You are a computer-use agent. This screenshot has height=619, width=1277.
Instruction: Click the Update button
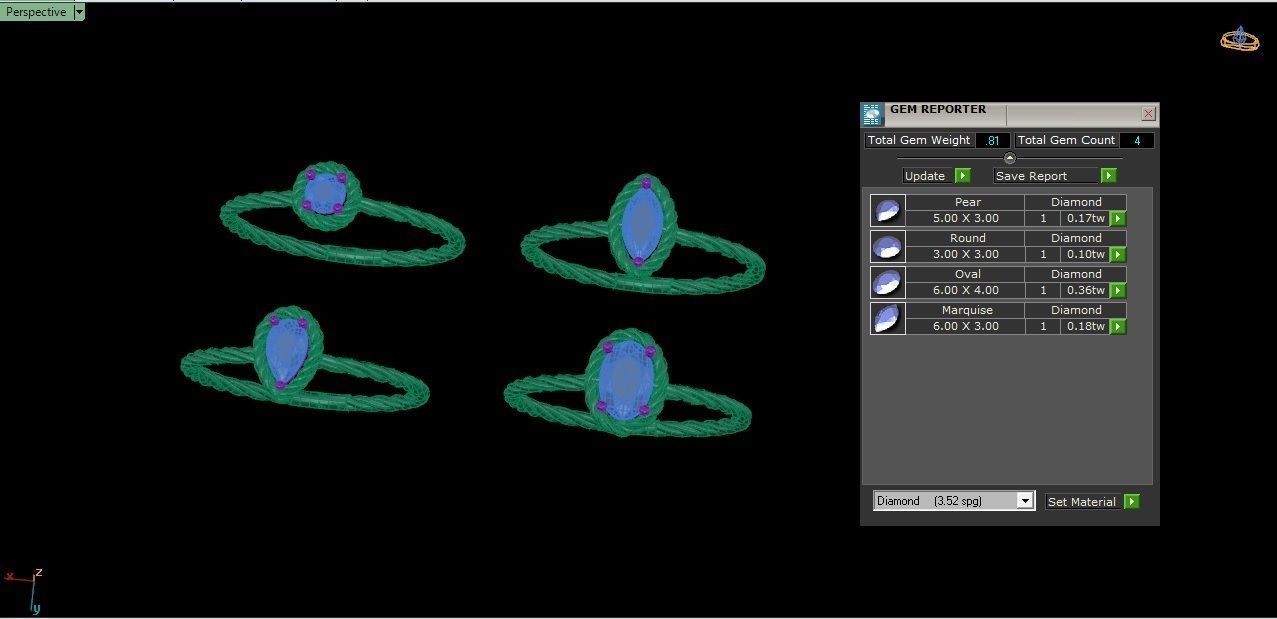(x=925, y=176)
